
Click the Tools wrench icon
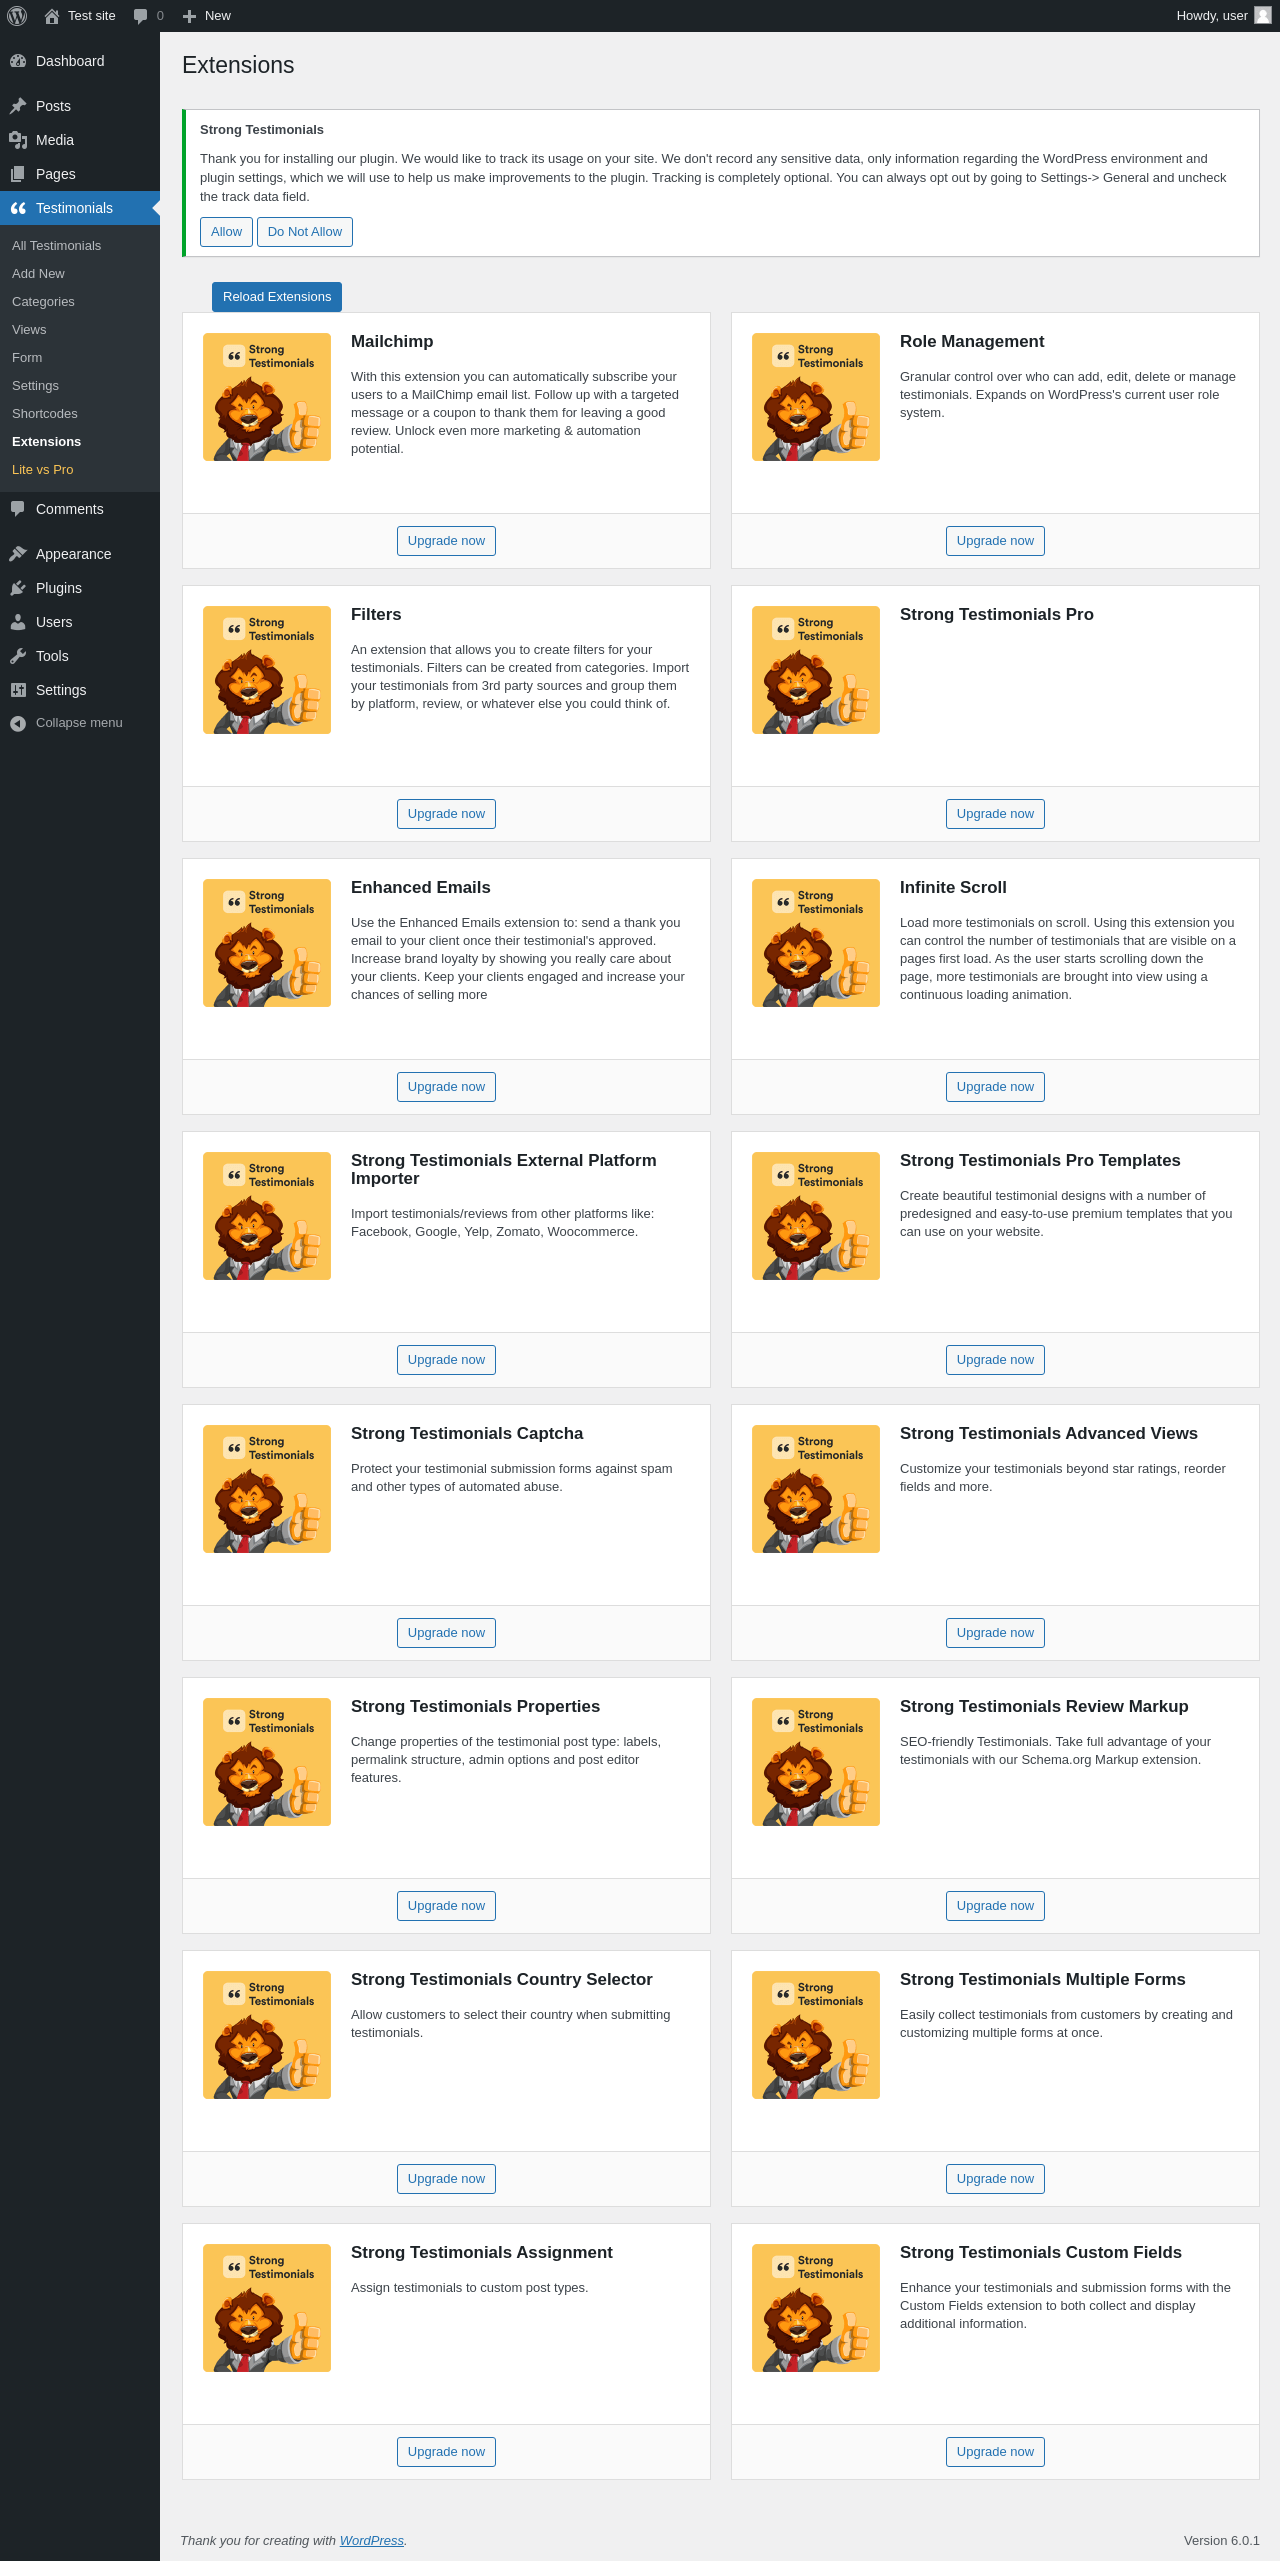coord(18,656)
